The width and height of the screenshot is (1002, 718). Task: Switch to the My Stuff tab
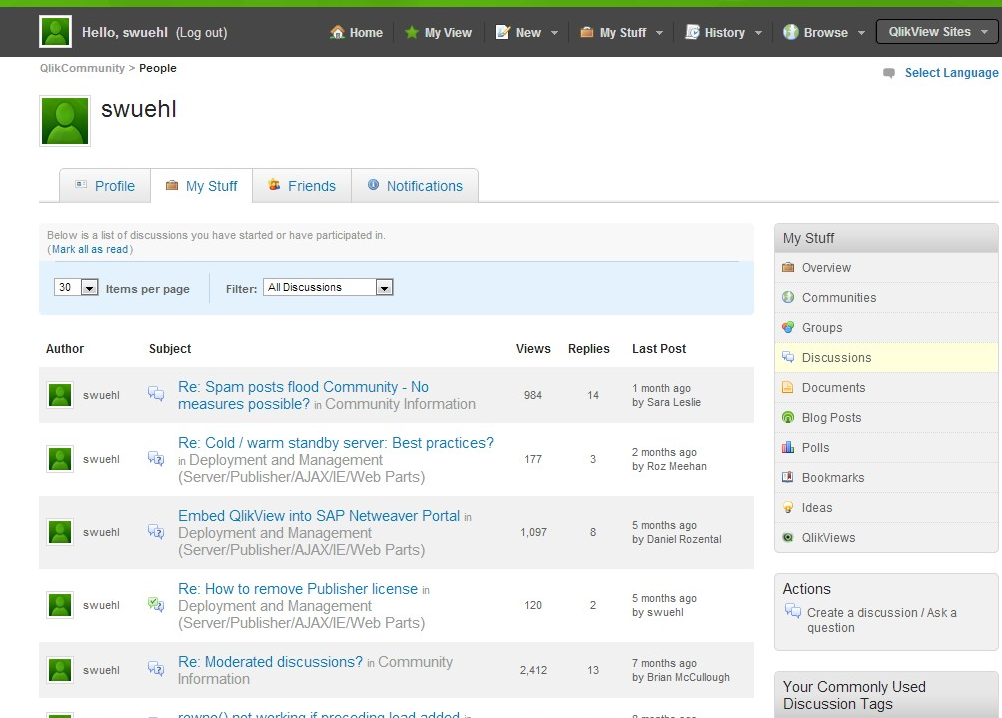201,186
